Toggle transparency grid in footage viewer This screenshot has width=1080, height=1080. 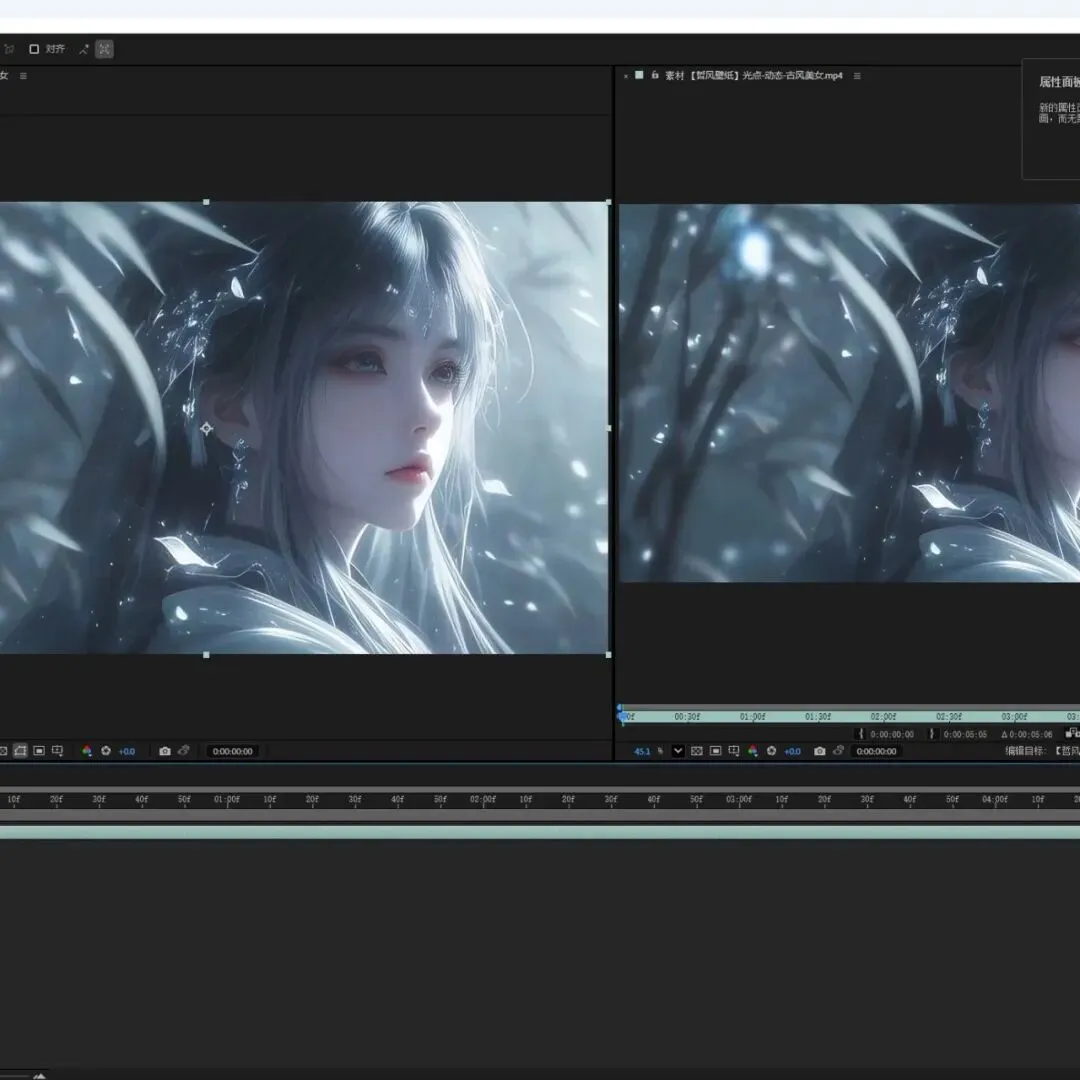coord(697,751)
